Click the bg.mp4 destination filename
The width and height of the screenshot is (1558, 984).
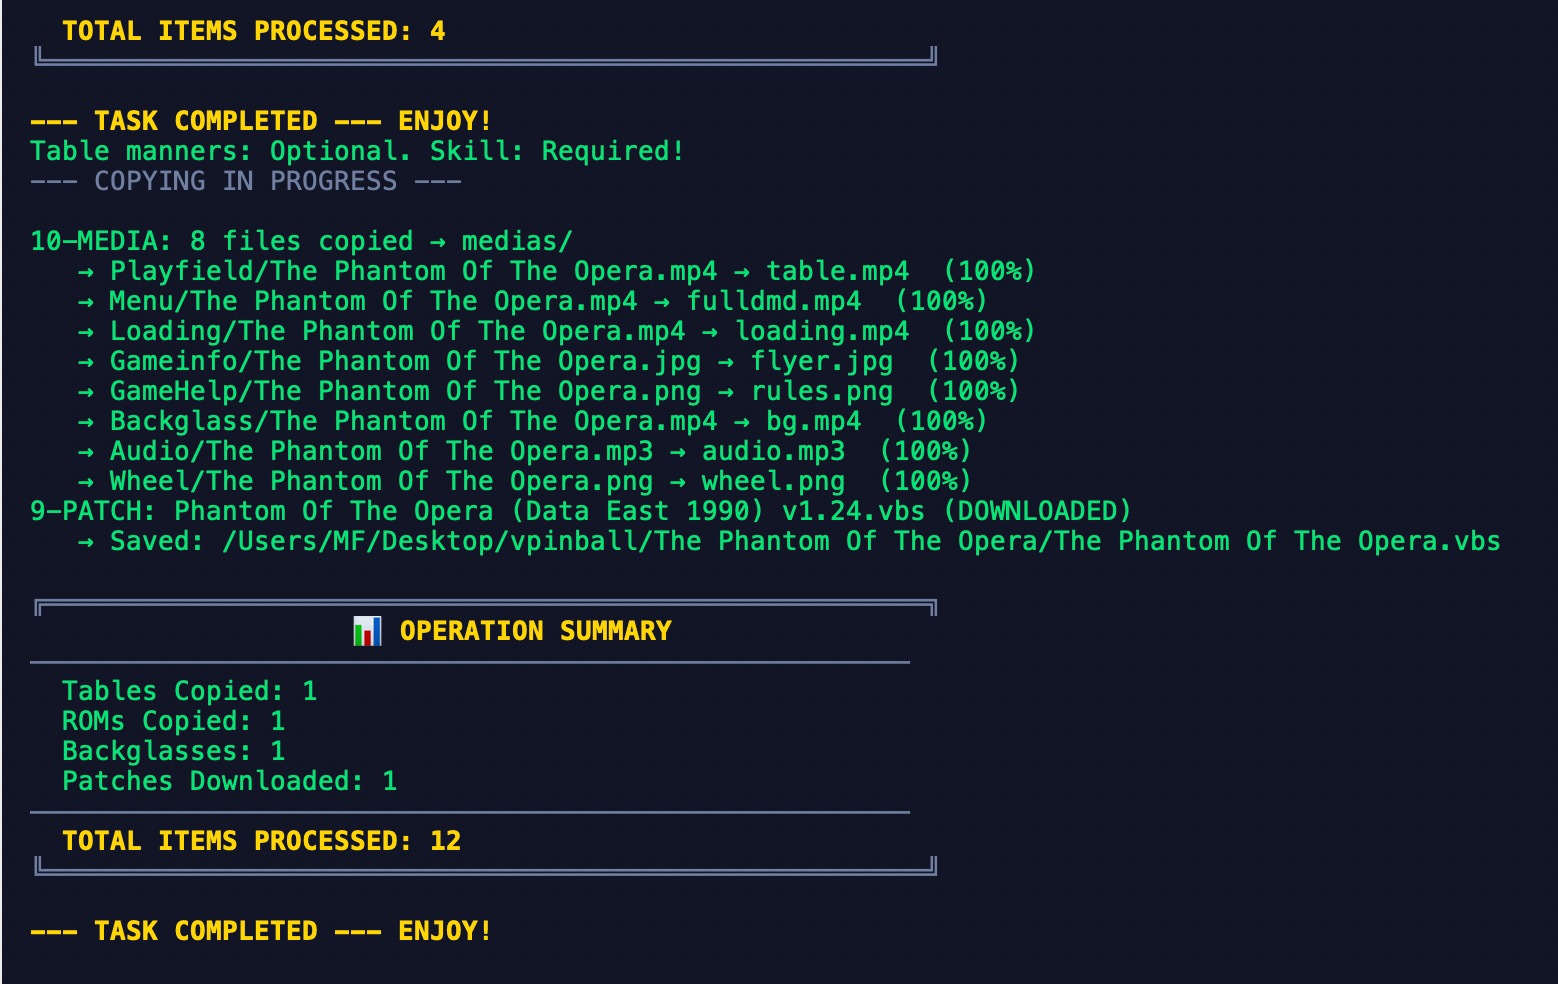coord(813,421)
